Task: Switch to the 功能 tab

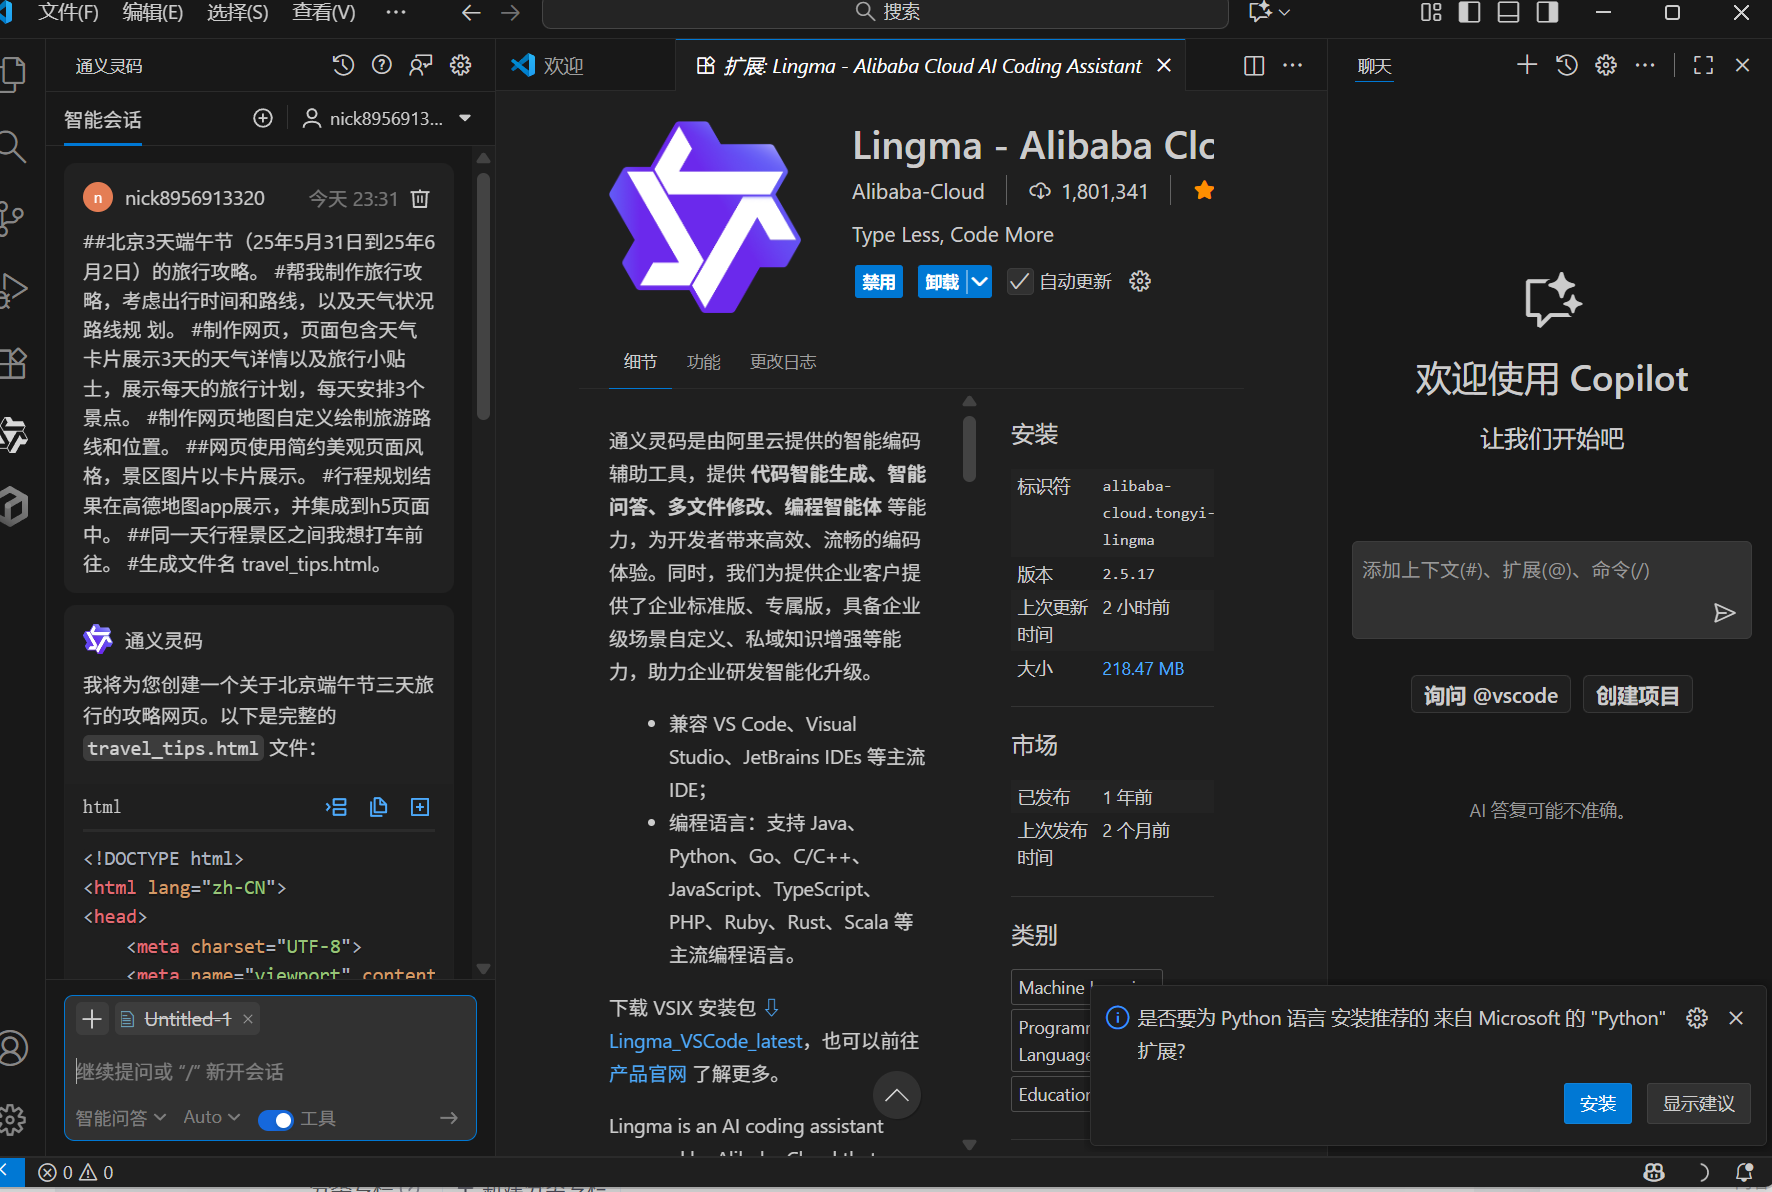Action: coord(704,362)
